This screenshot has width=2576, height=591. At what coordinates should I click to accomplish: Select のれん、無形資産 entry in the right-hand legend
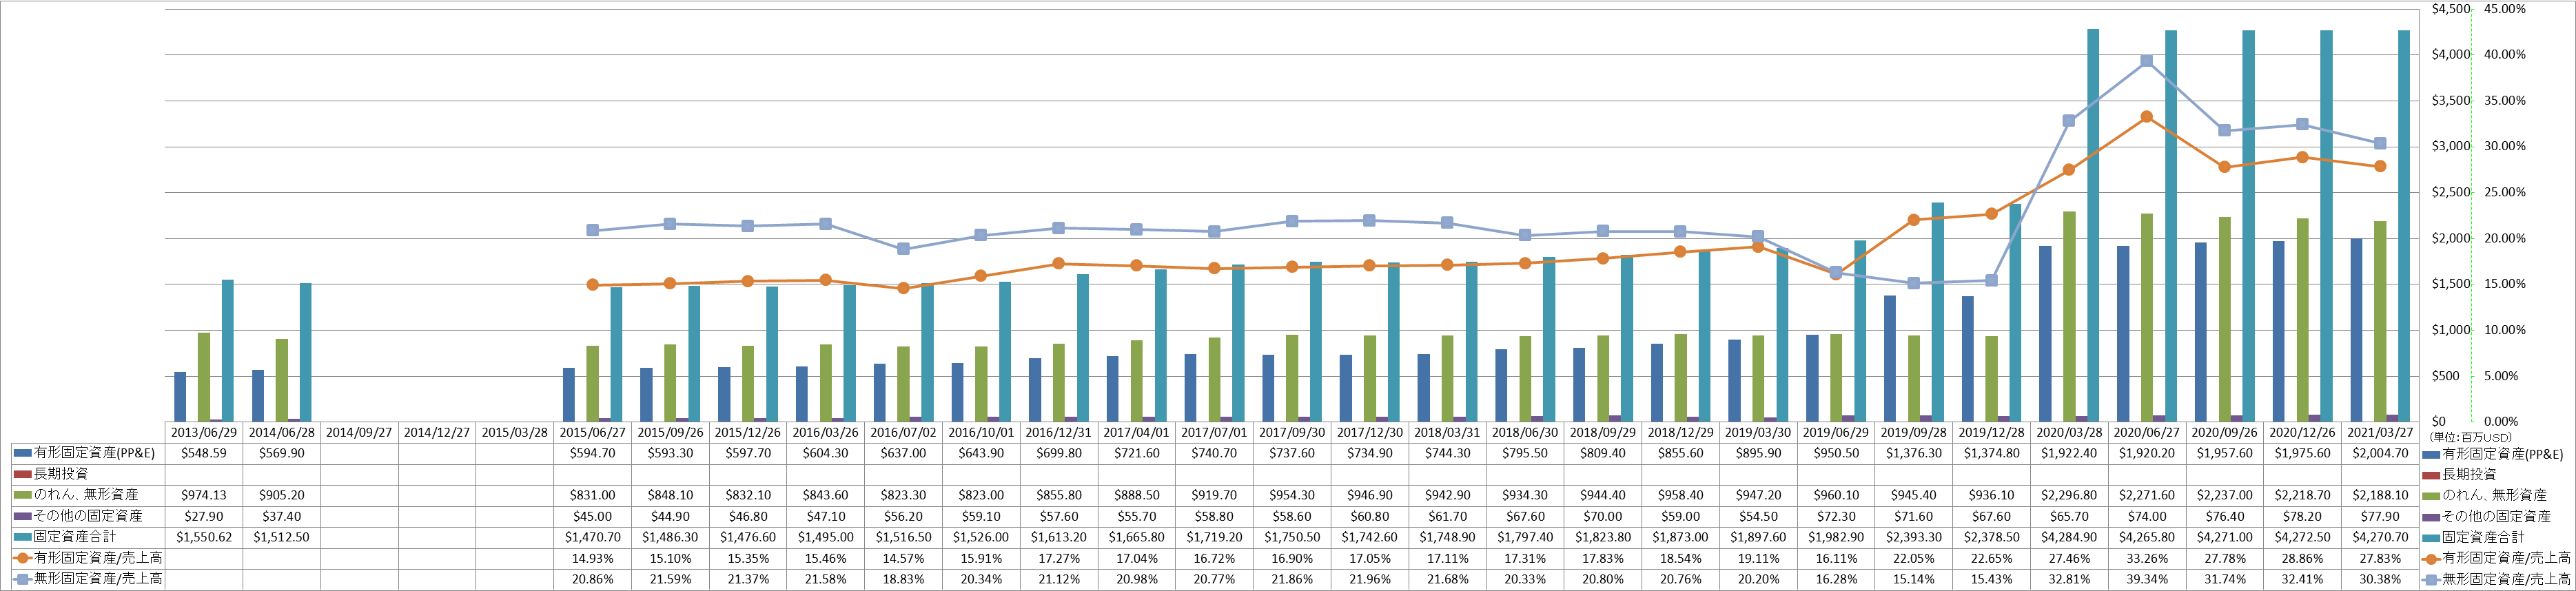click(x=2494, y=495)
